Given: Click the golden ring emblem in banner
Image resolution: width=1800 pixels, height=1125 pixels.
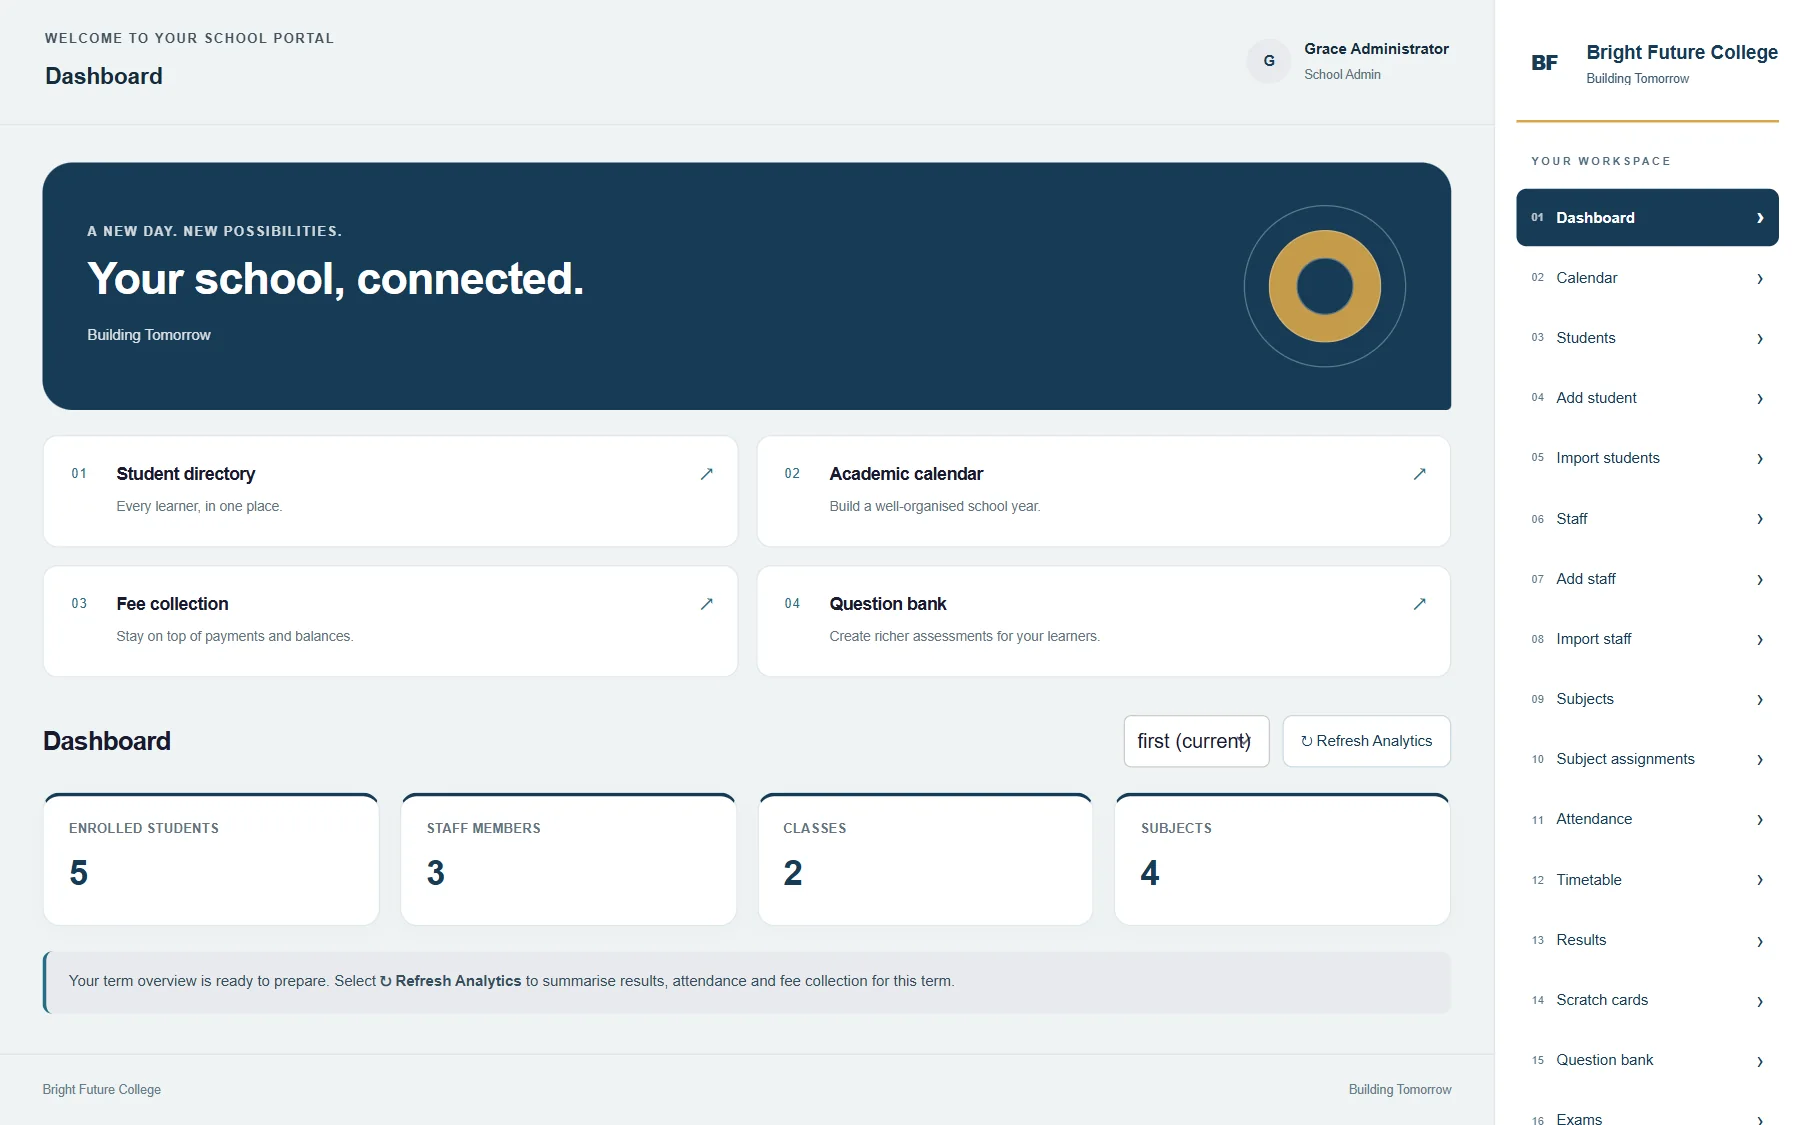Looking at the screenshot, I should (x=1325, y=286).
